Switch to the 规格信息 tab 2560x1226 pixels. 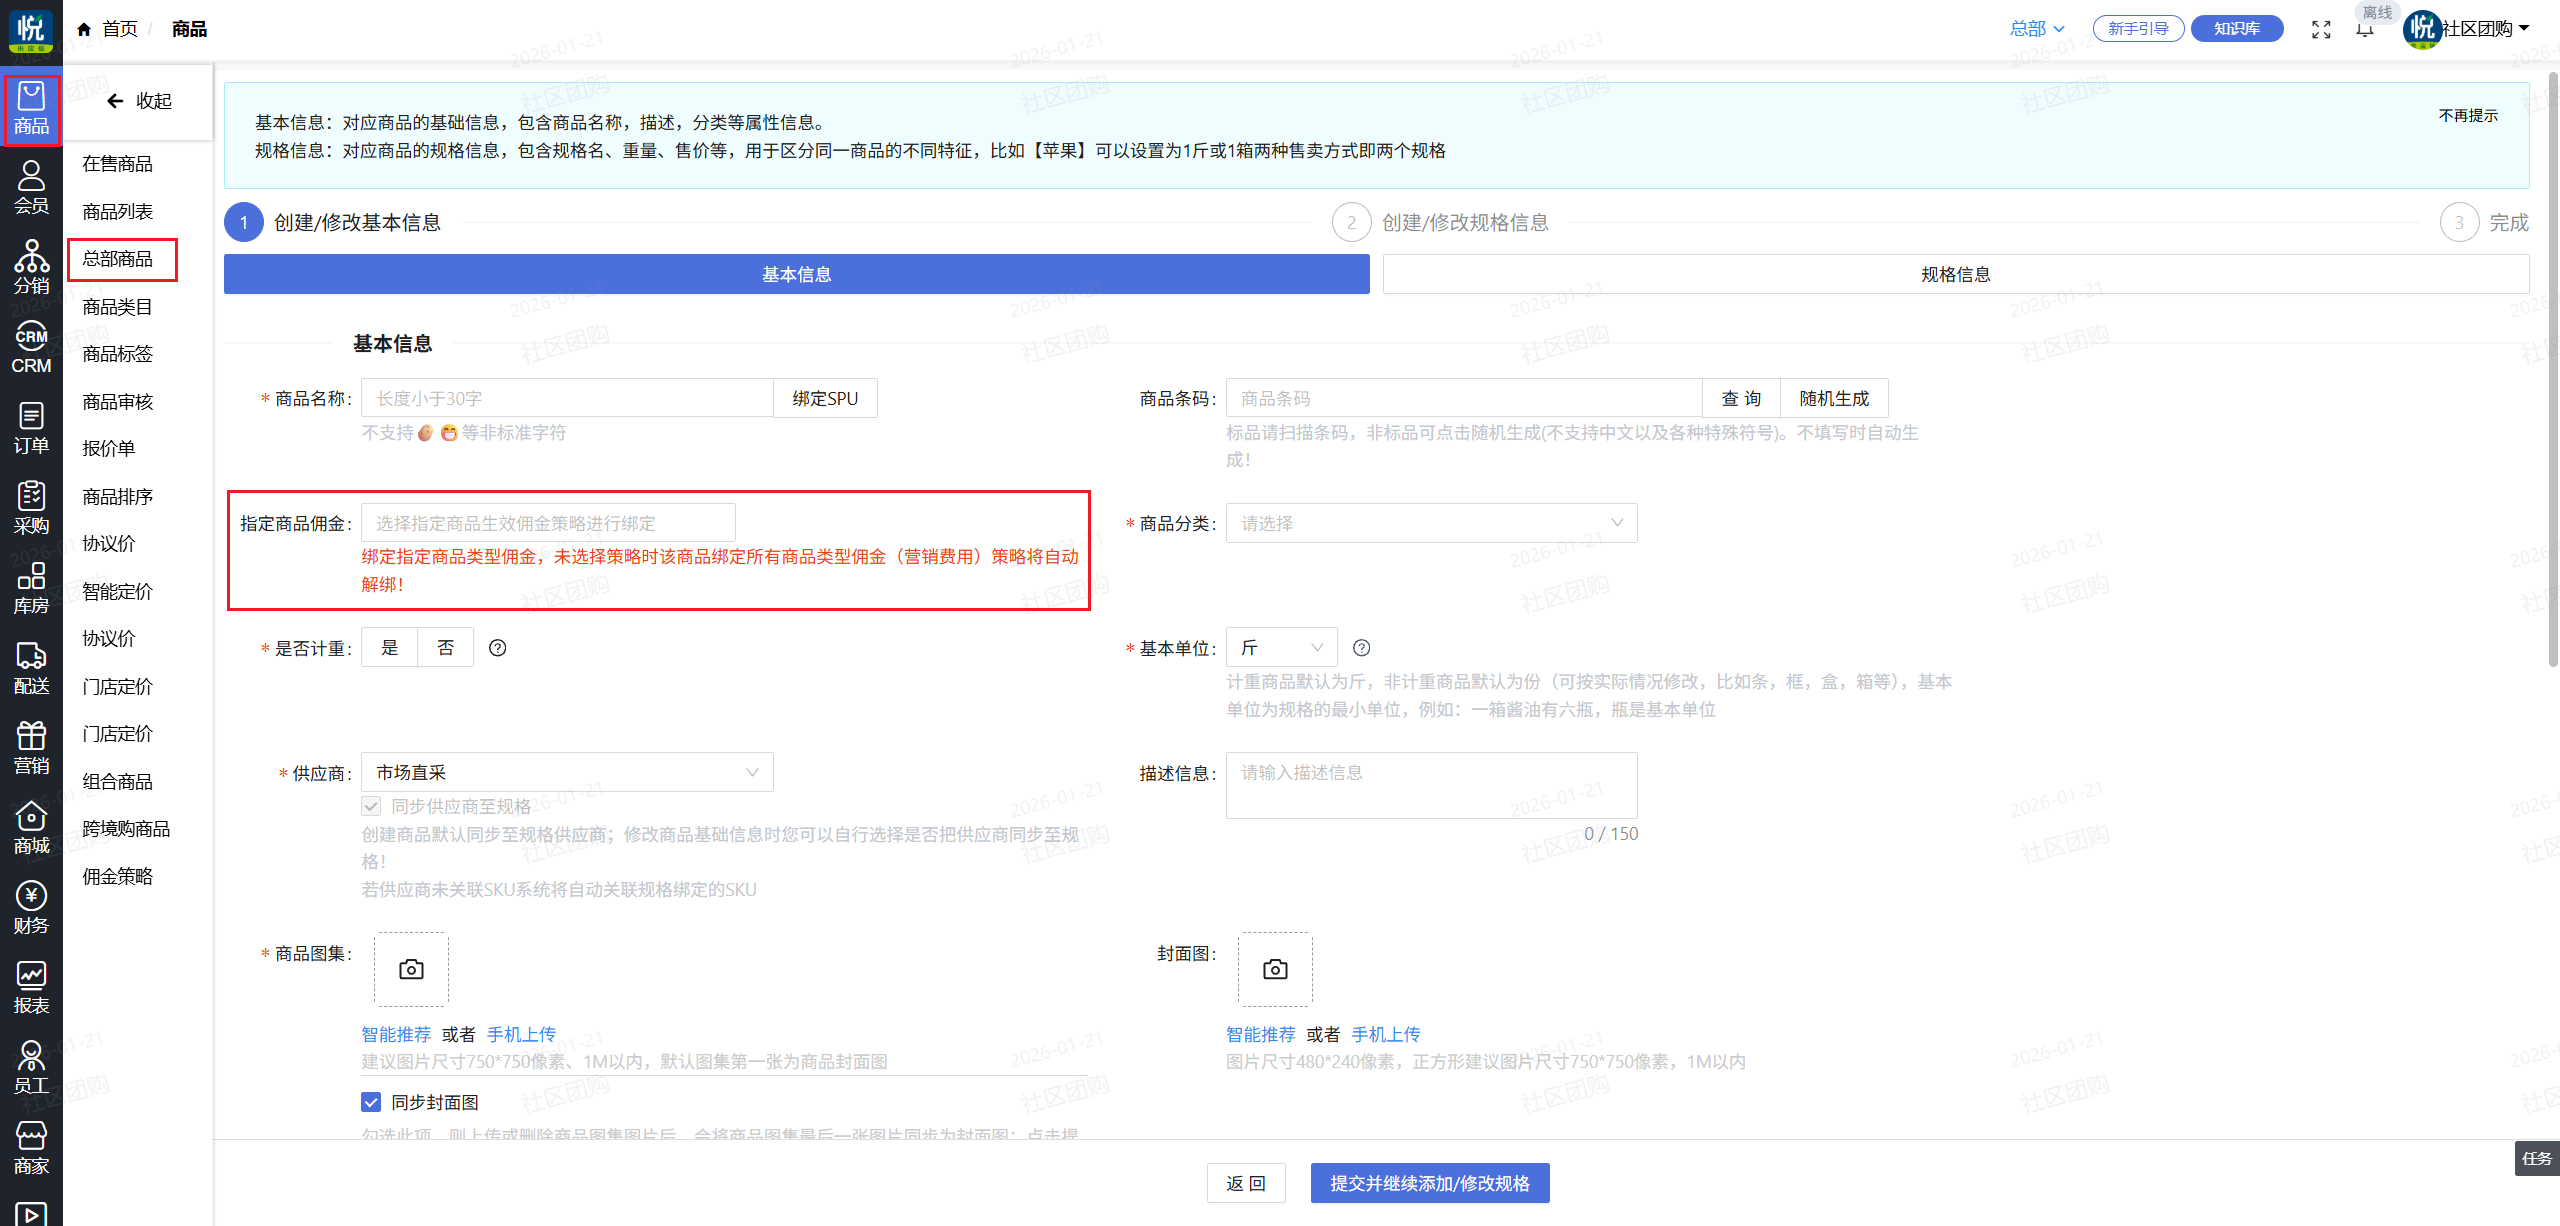1955,274
